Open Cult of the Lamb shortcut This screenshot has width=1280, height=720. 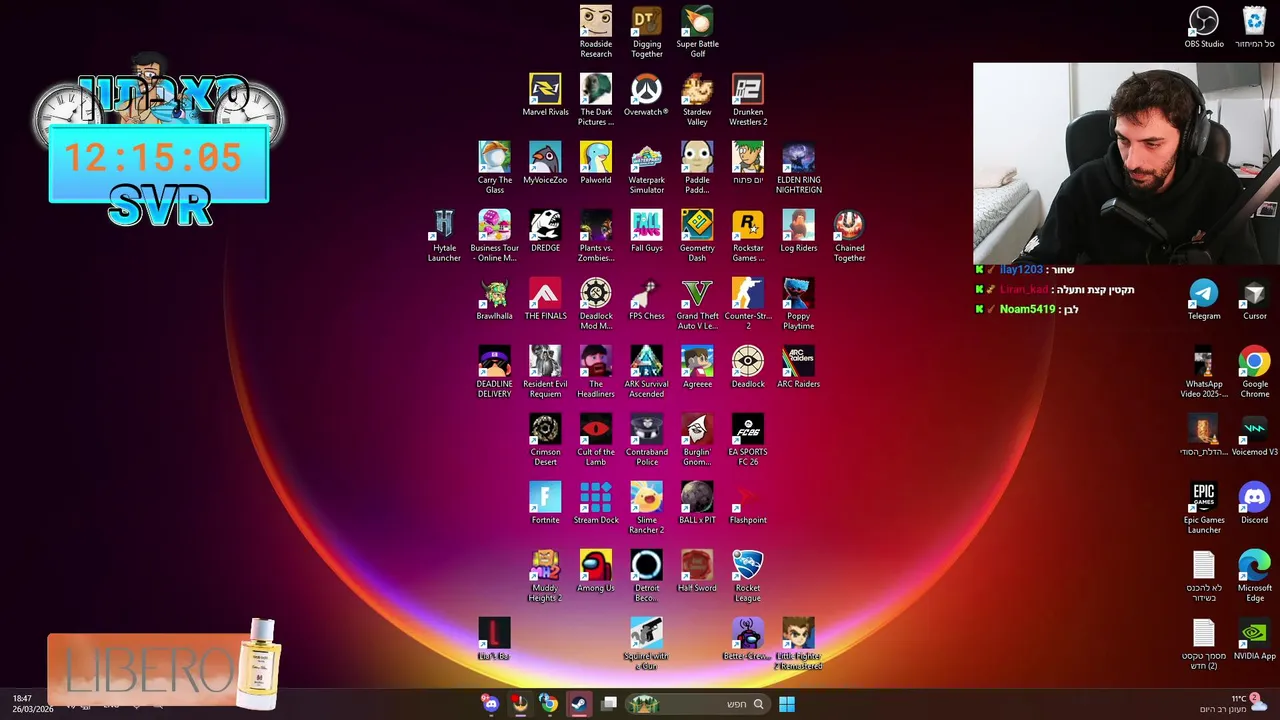point(596,440)
